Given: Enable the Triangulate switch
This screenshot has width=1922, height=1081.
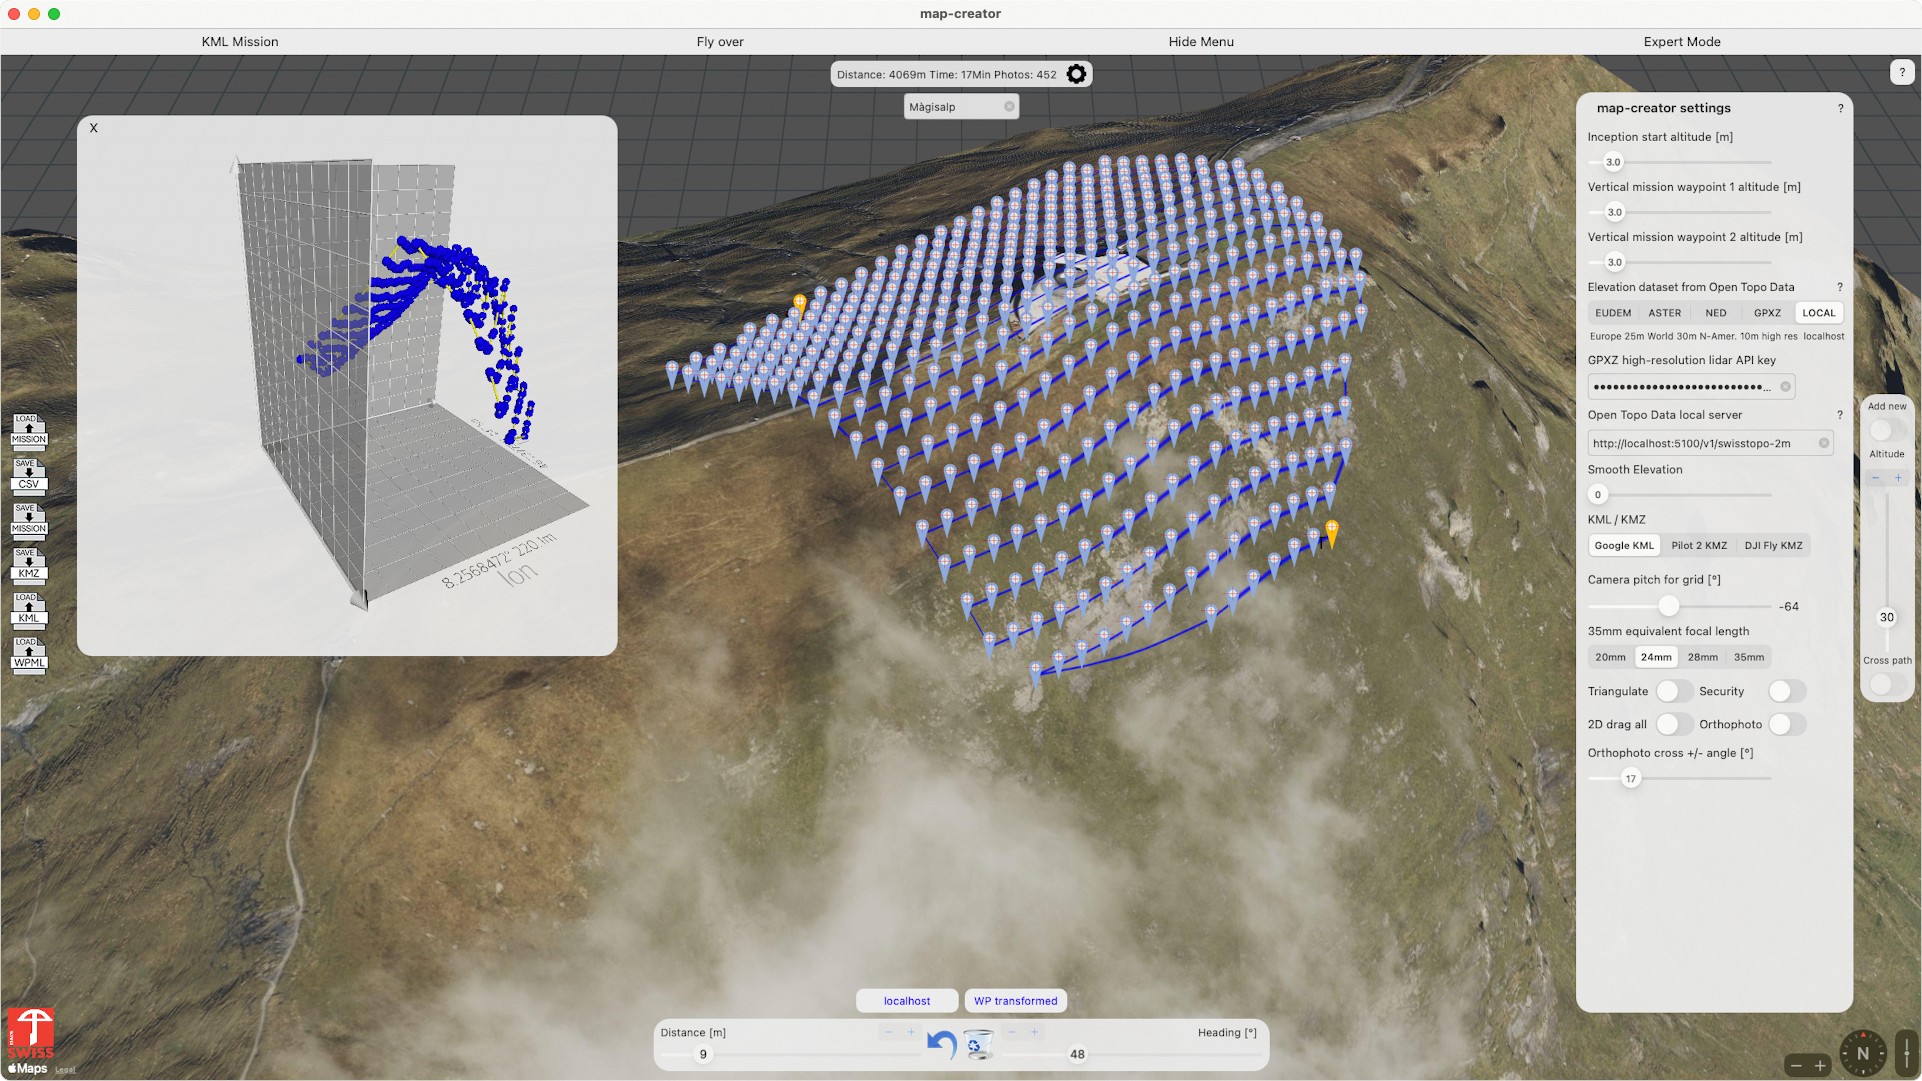Looking at the screenshot, I should pyautogui.click(x=1673, y=691).
